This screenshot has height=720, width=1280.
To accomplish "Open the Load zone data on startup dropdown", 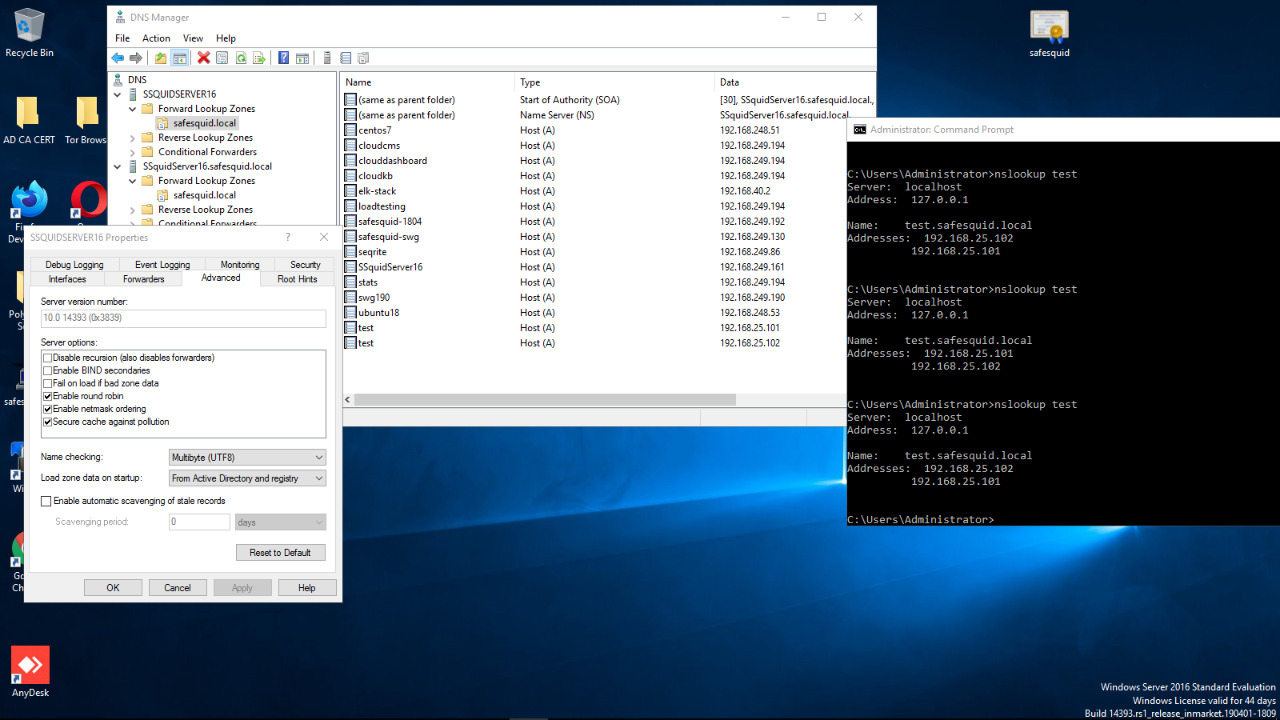I will tap(247, 478).
